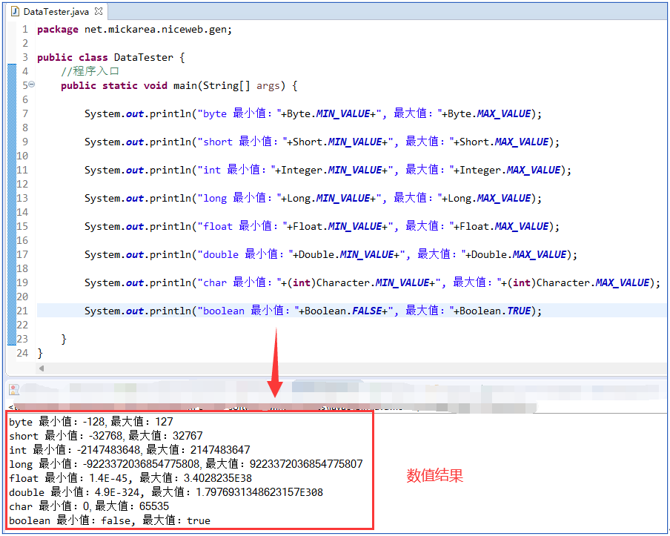The width and height of the screenshot is (670, 536).
Task: Click the short println statement on line 9
Action: (322, 142)
